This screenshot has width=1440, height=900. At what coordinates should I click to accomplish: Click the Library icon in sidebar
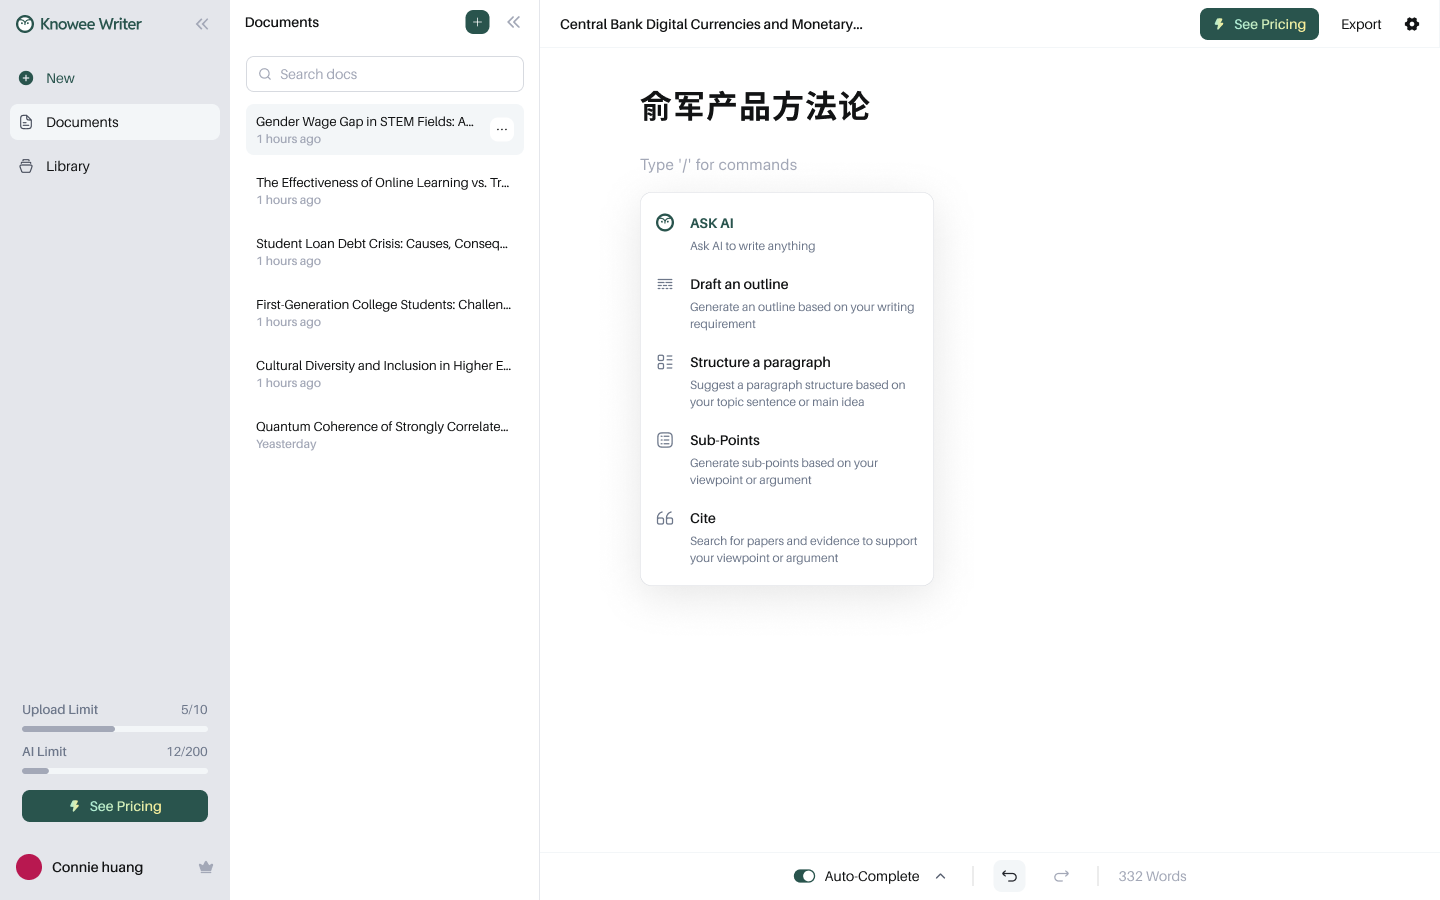26,166
